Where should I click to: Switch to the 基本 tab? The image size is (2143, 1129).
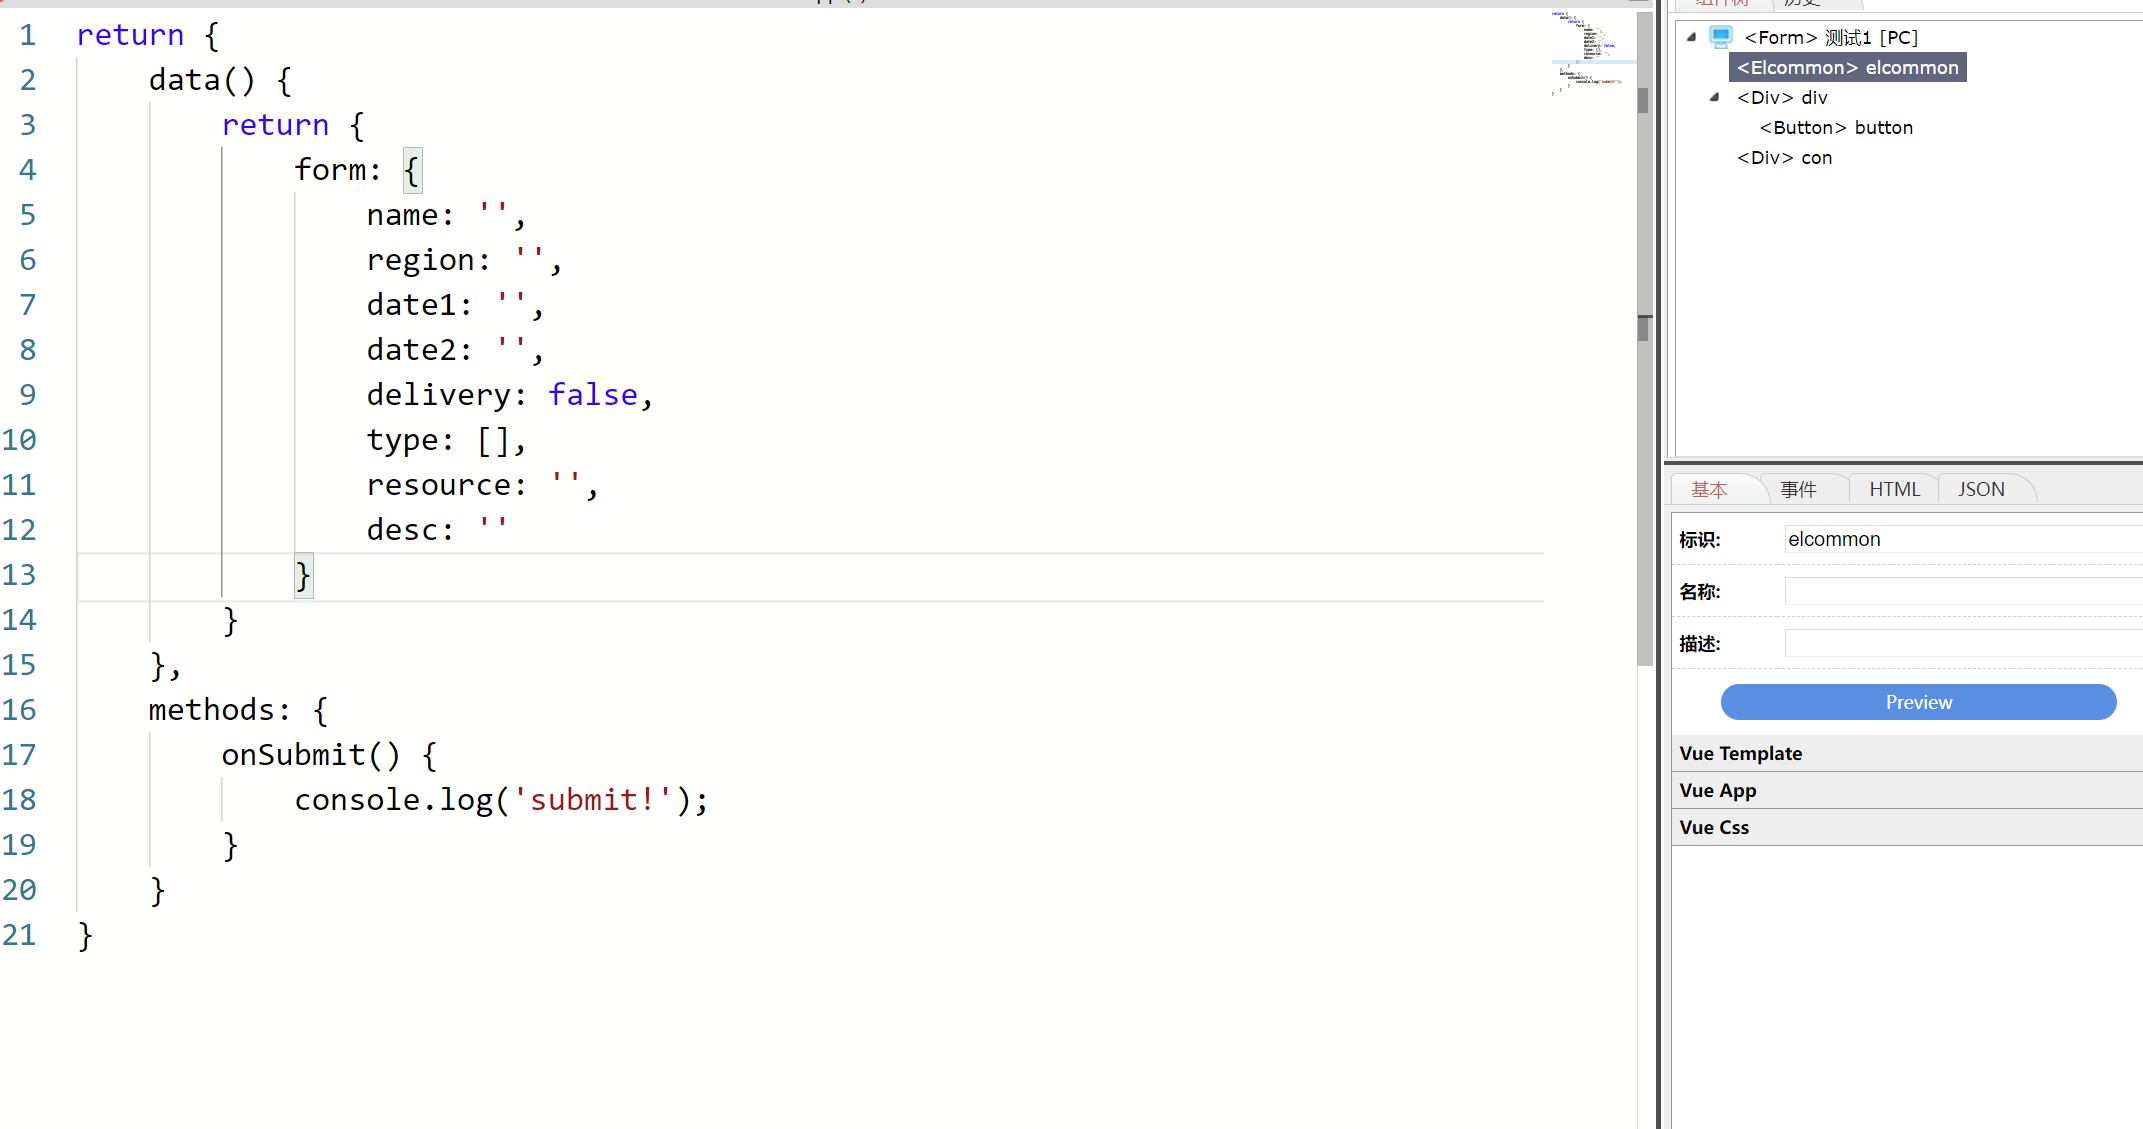pyautogui.click(x=1709, y=489)
